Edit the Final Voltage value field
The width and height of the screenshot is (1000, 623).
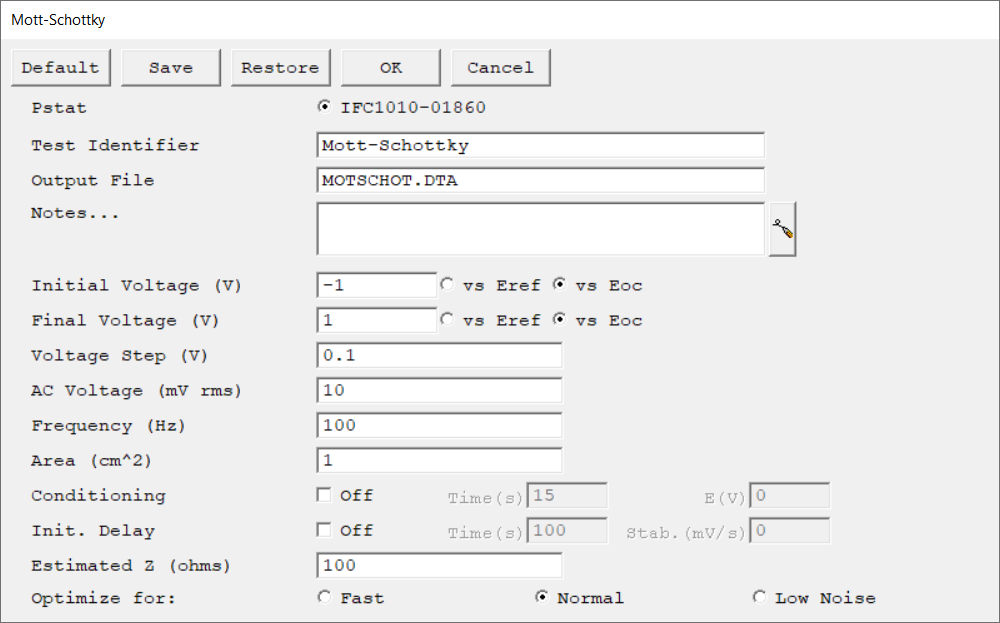click(376, 320)
